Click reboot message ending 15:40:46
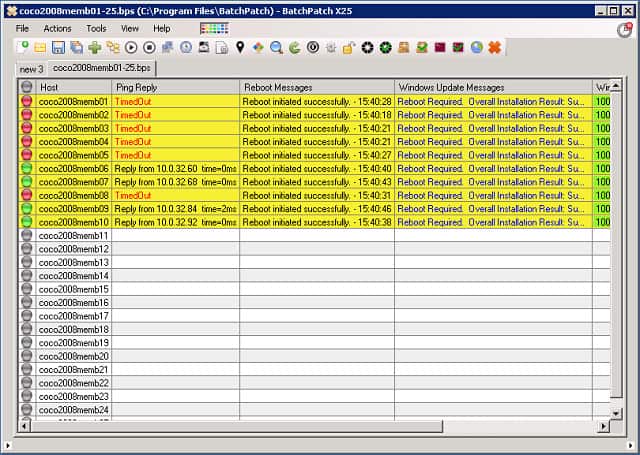640x455 pixels. (317, 209)
